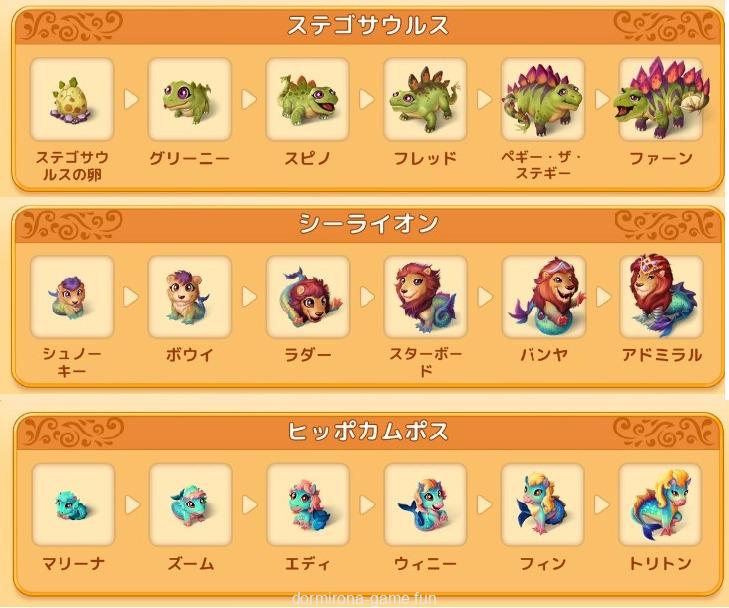The width and height of the screenshot is (729, 608).
Task: Select the トリトン final hippocampus
Action: (x=660, y=504)
